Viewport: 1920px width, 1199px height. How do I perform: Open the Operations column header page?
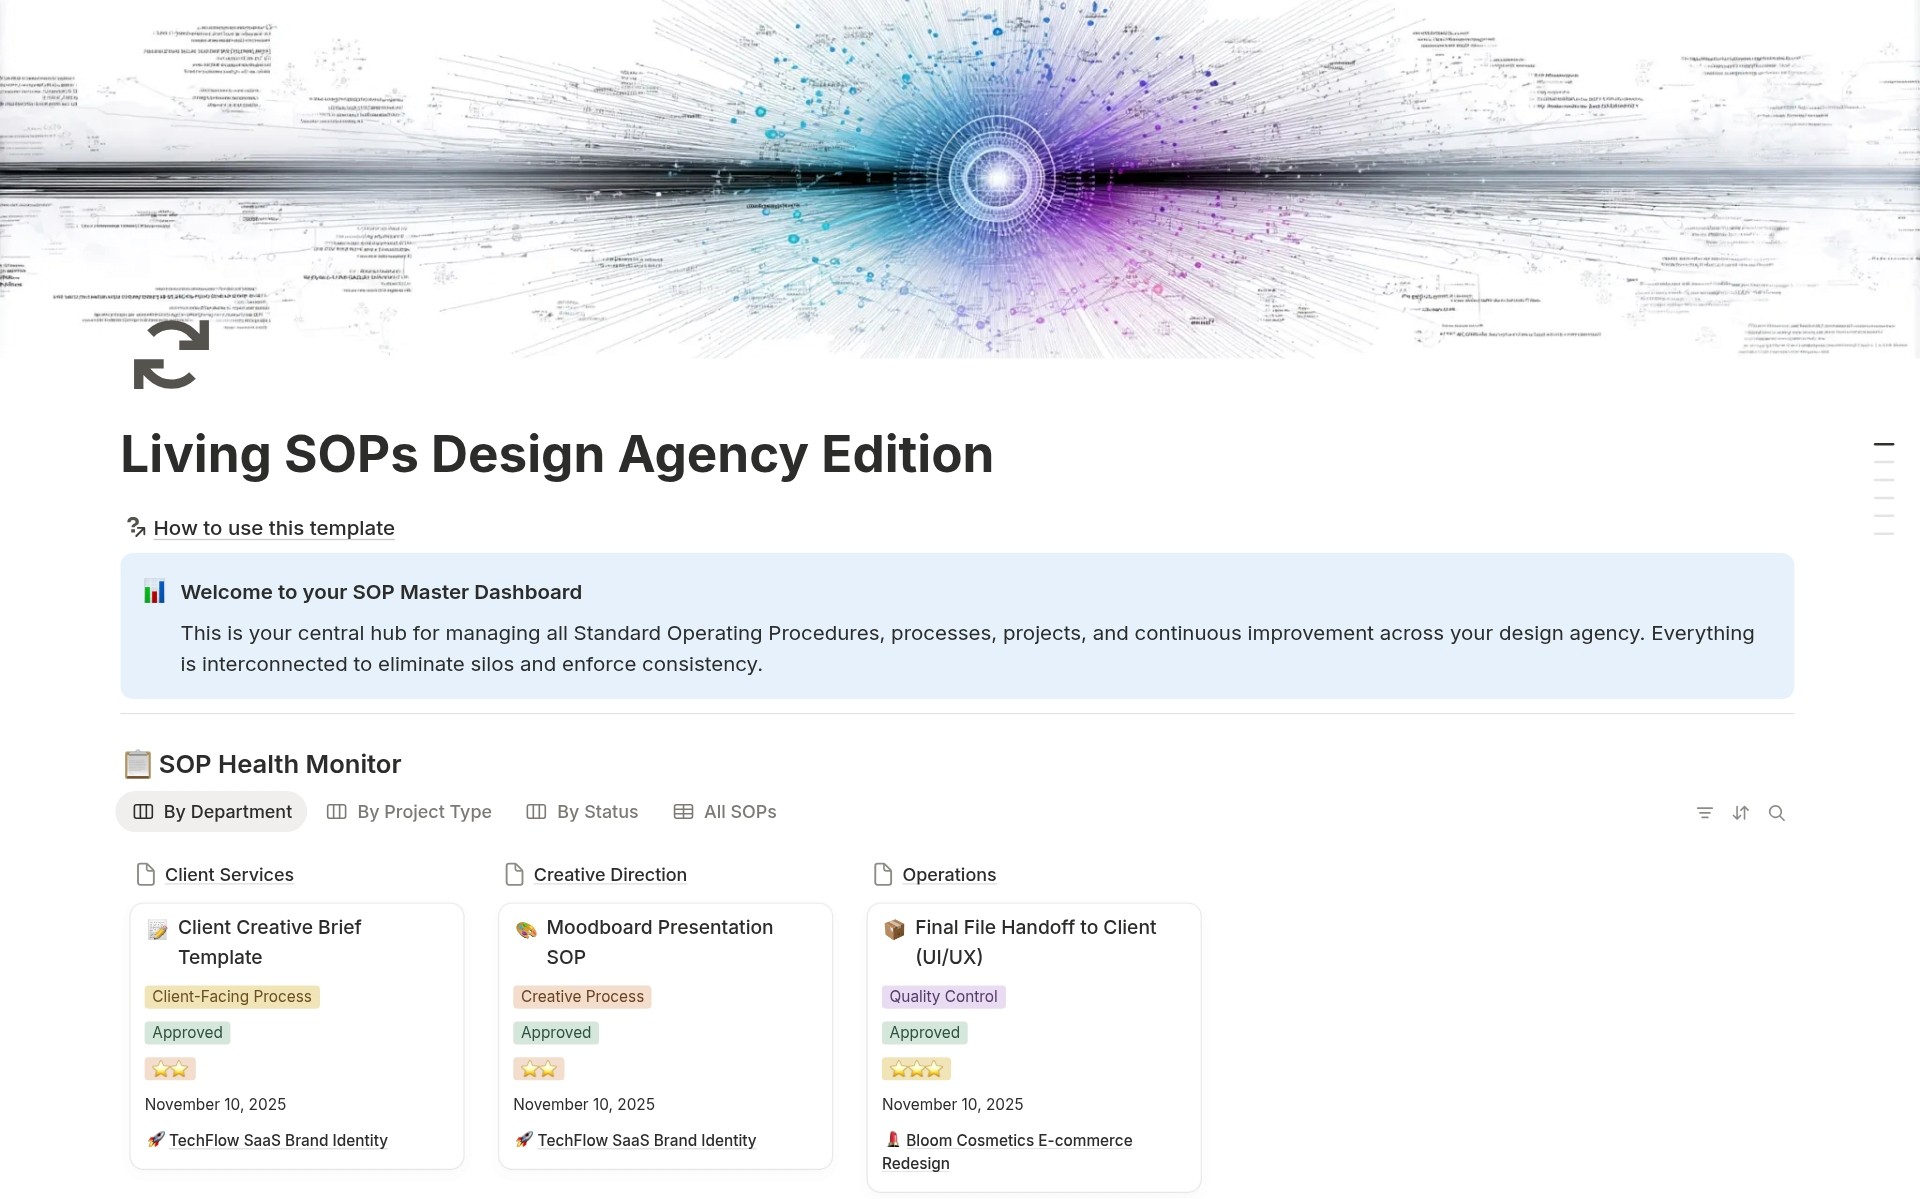pos(948,874)
